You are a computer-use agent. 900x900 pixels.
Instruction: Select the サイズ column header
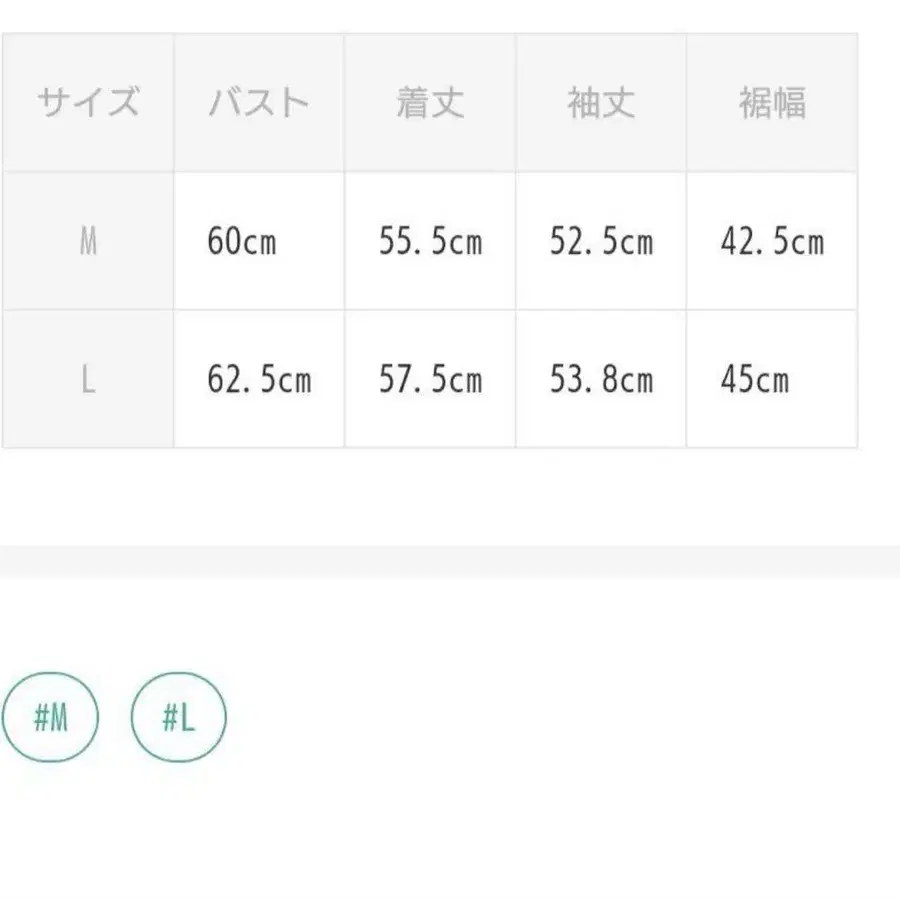point(88,103)
